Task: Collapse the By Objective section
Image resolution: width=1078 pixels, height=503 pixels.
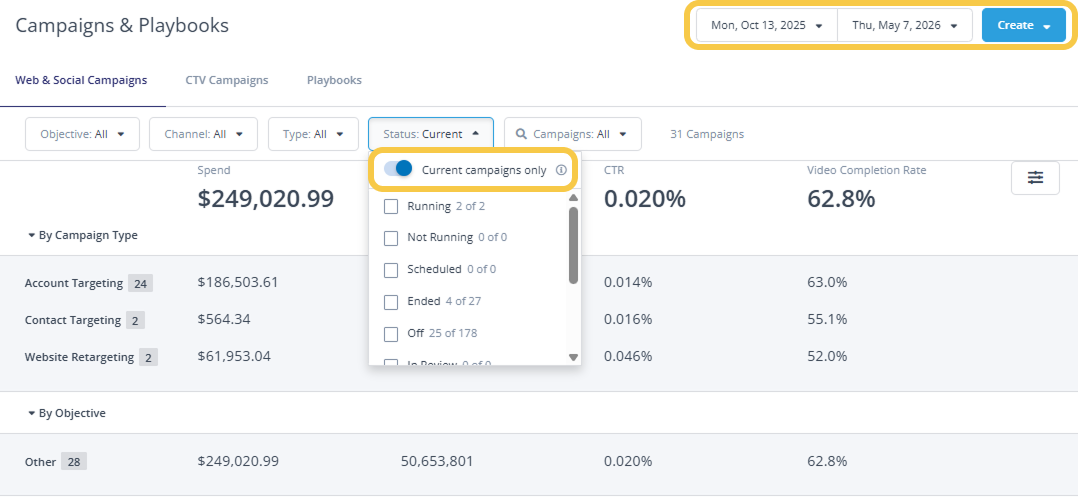Action: coord(67,414)
